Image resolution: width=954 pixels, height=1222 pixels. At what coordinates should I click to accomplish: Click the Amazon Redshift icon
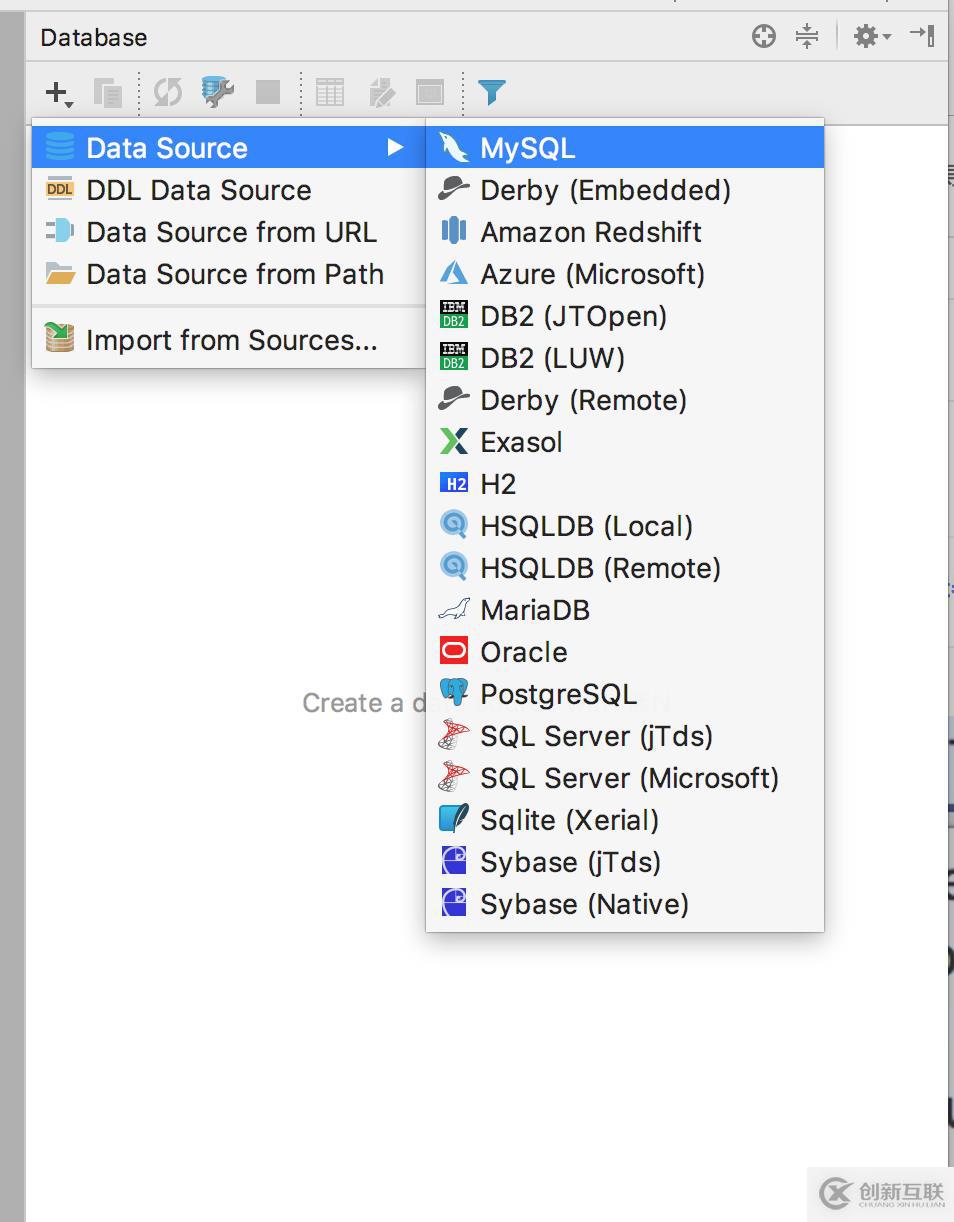pos(454,232)
